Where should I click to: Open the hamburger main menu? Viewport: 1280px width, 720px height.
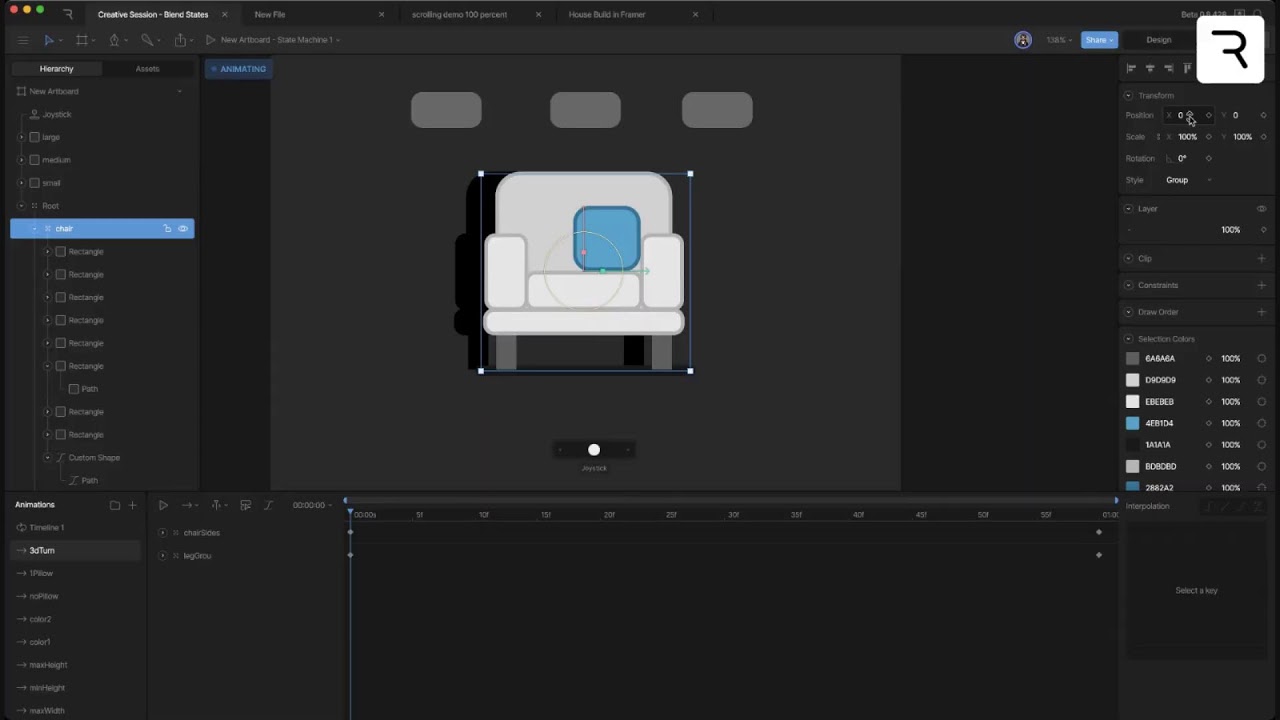click(22, 40)
